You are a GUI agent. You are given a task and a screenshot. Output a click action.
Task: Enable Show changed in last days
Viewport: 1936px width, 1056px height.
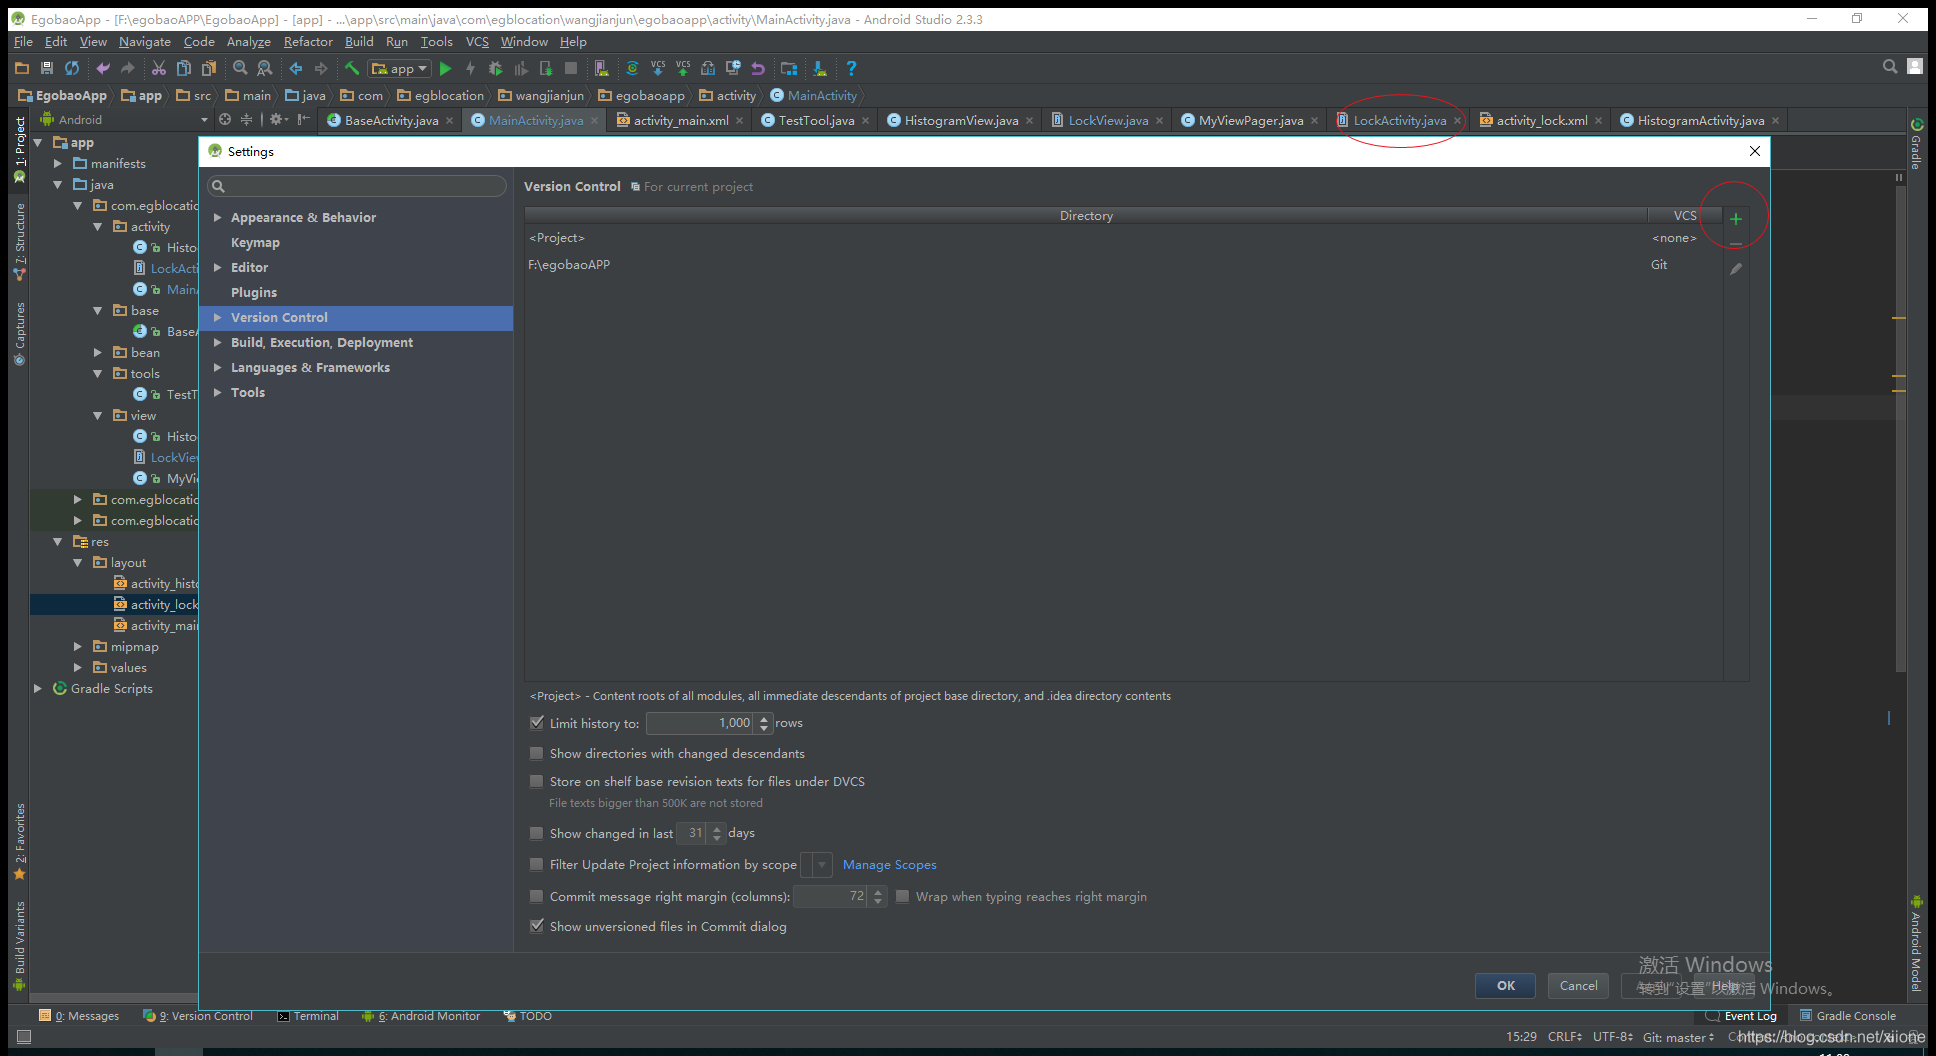coord(537,833)
